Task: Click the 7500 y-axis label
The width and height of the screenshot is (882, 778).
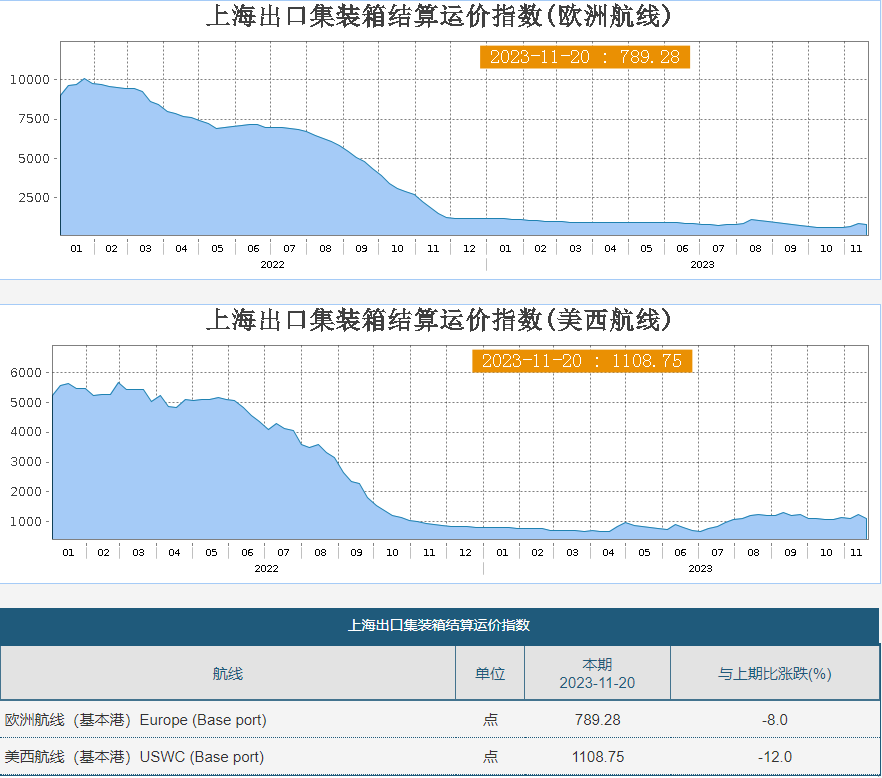Action: coord(34,119)
